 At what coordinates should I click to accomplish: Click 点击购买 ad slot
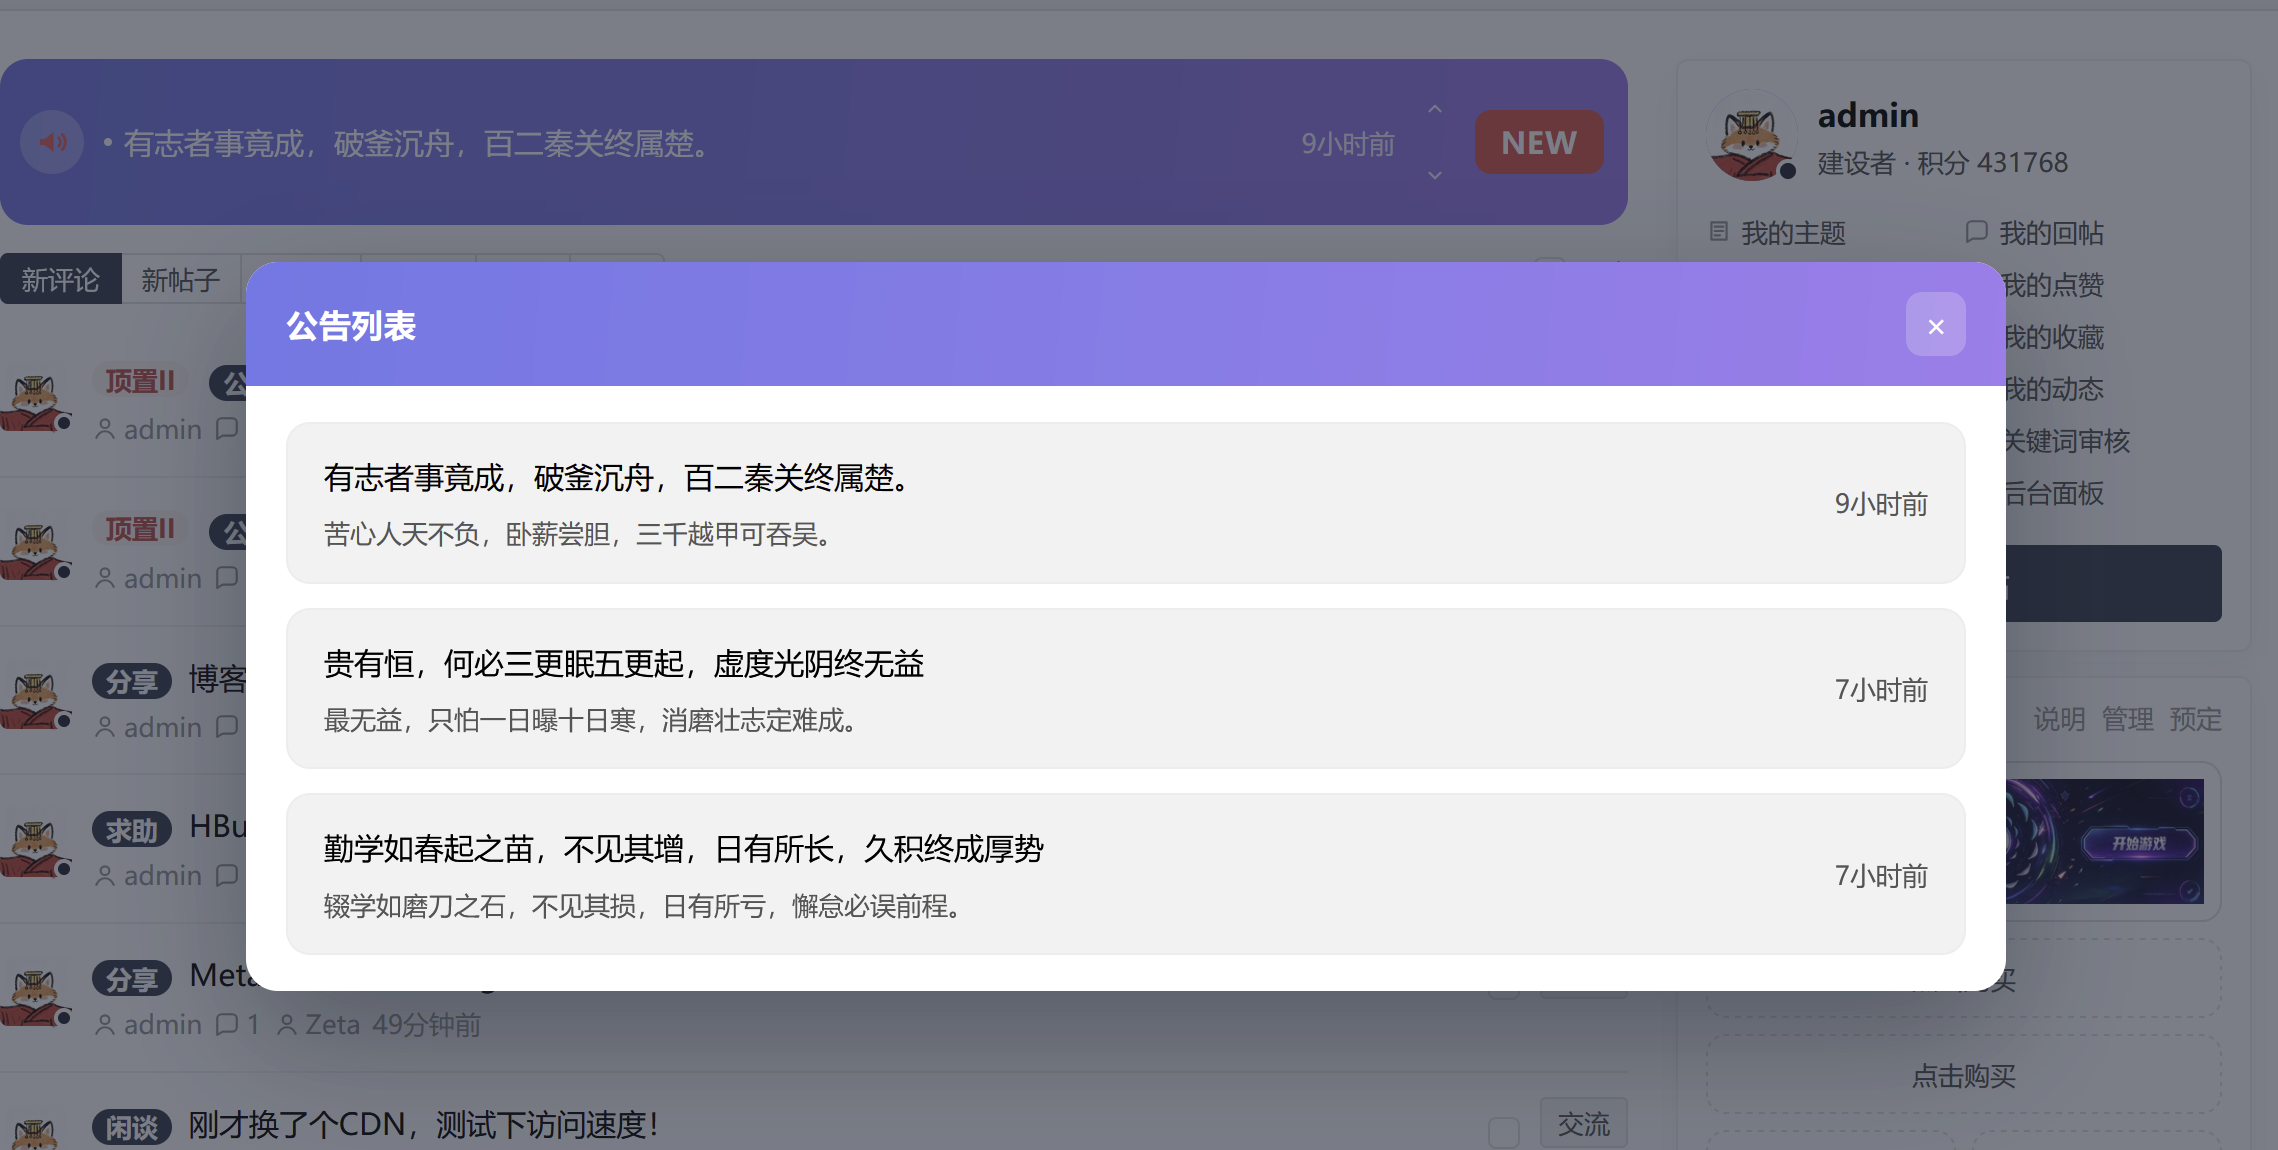tap(1963, 1075)
